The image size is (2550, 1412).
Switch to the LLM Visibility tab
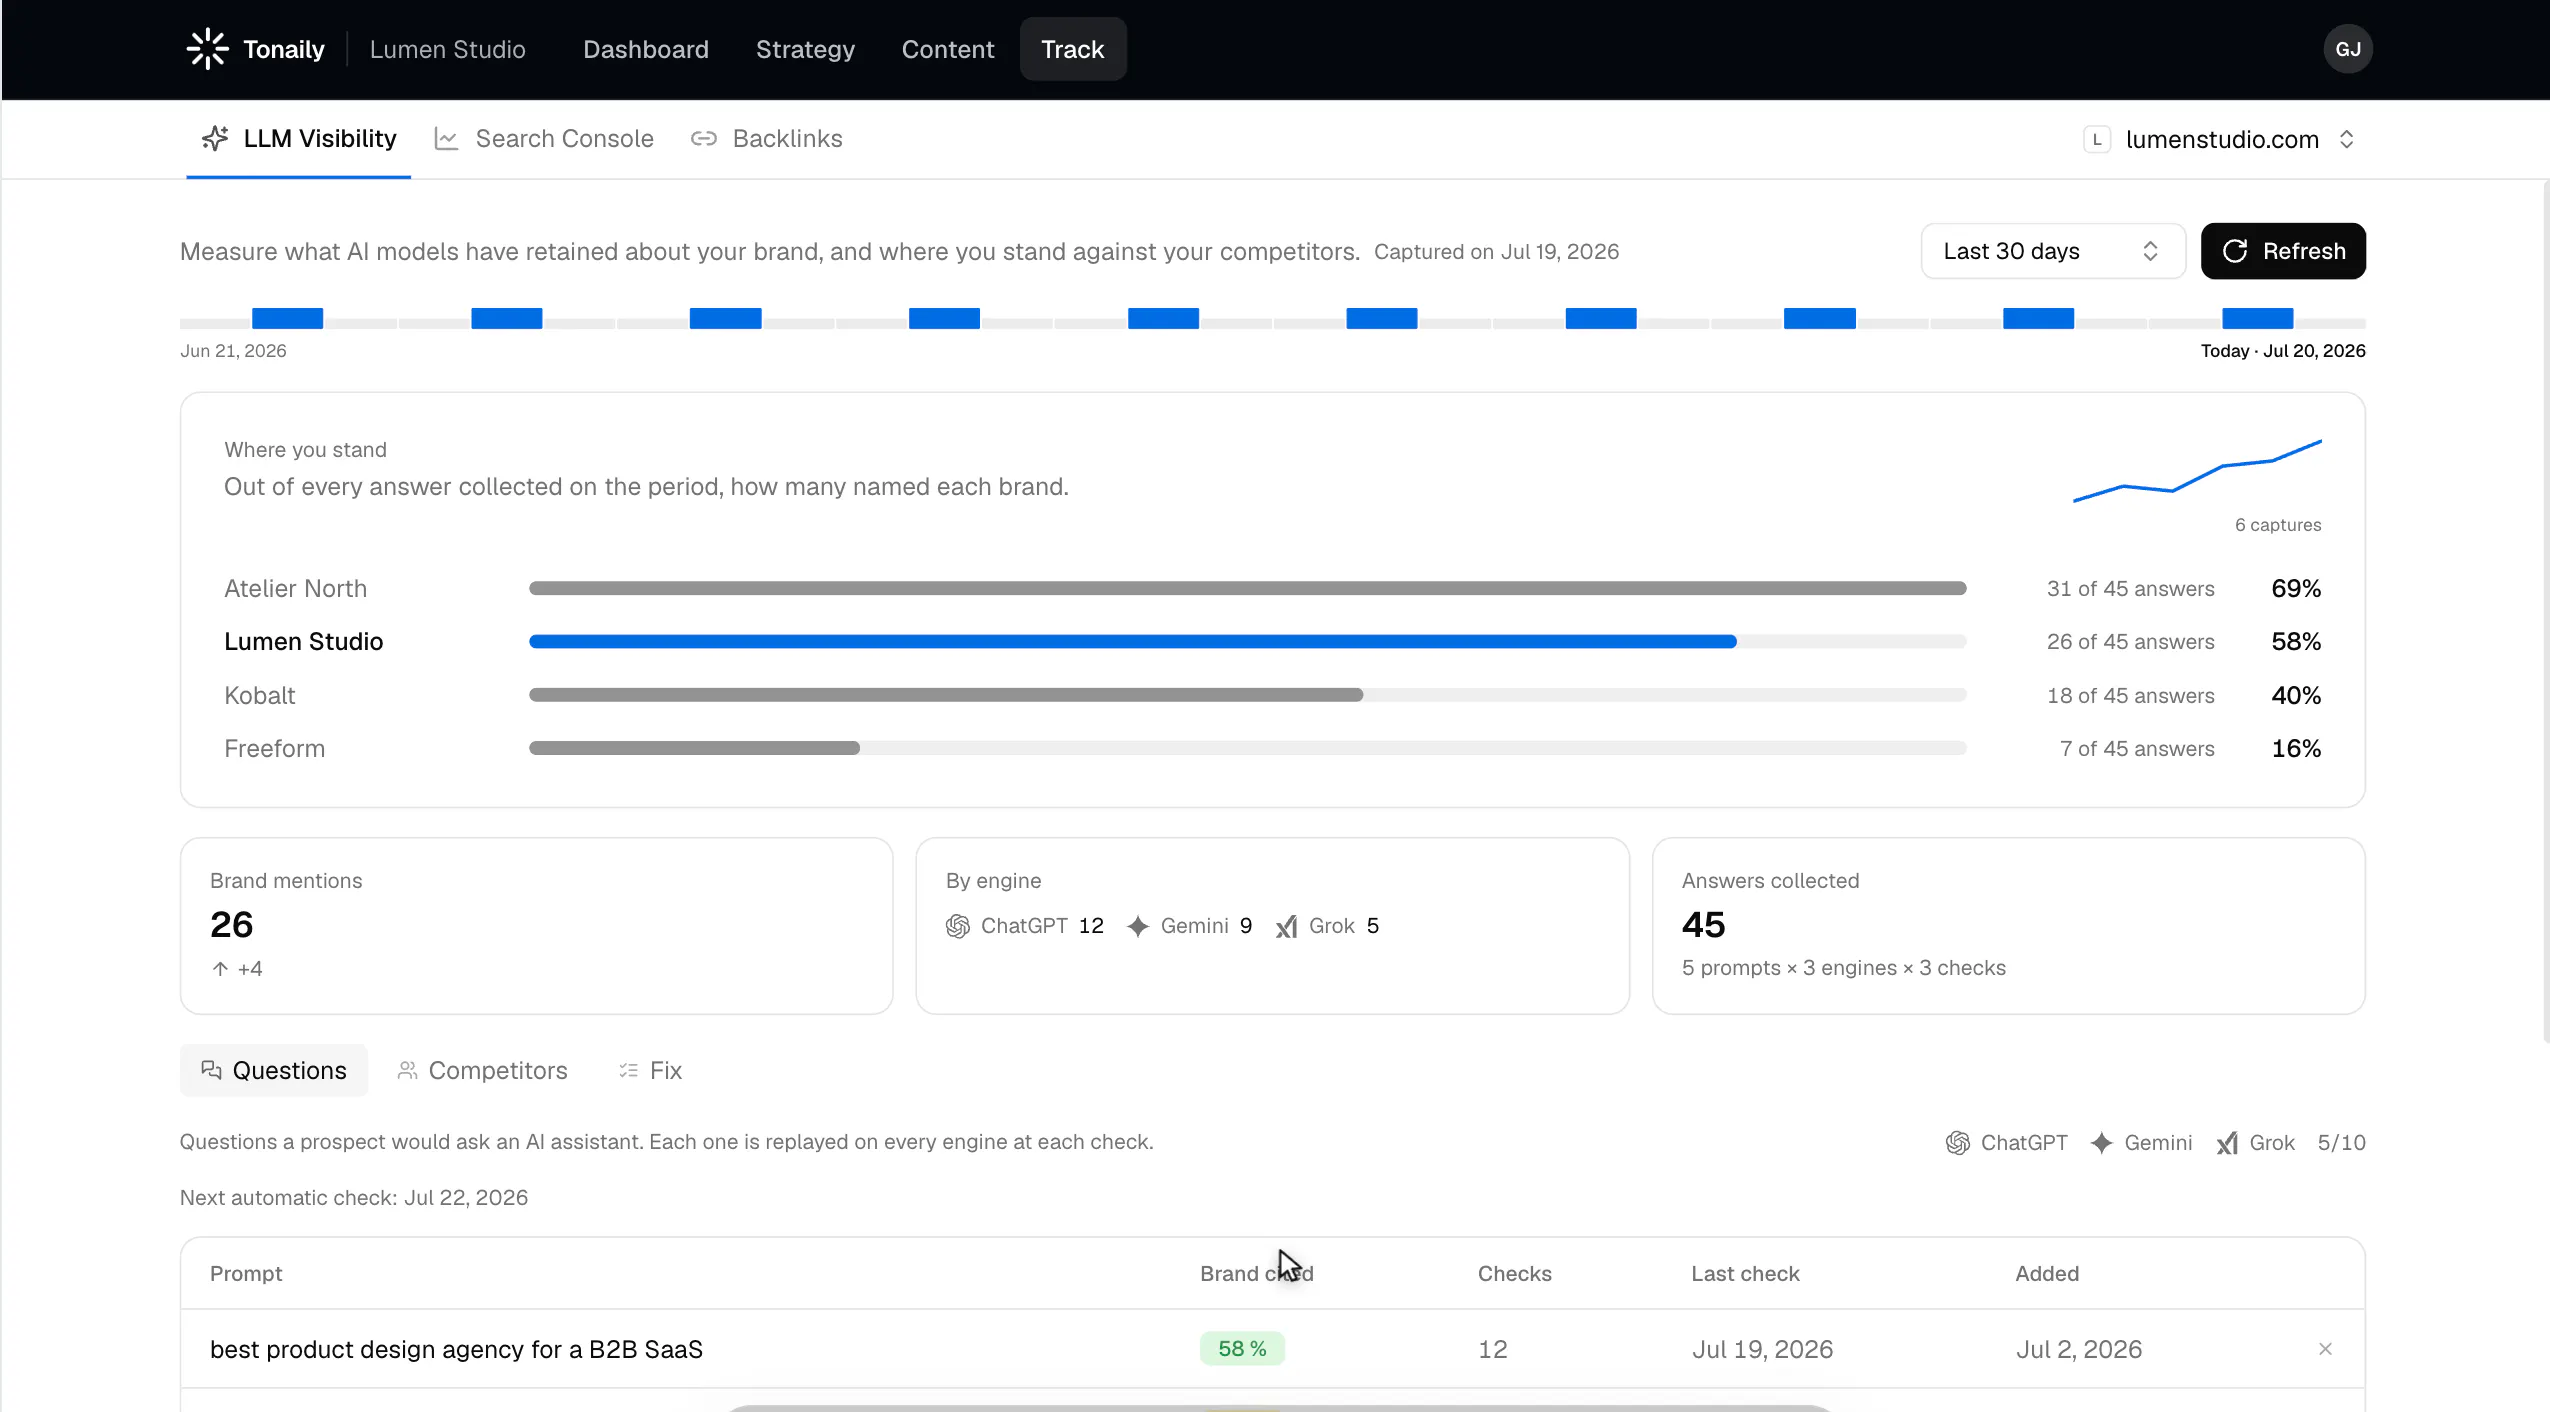299,139
